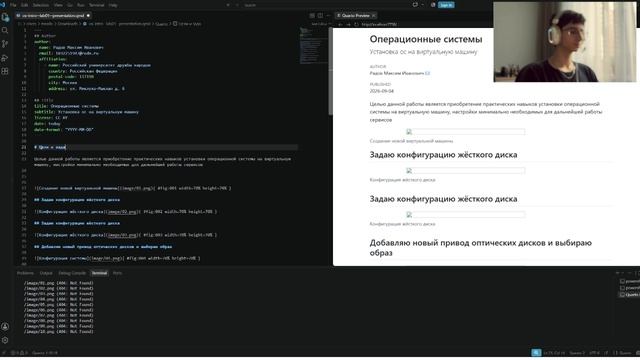
Task: Click the zoom icon in the status bar
Action: coord(536,353)
